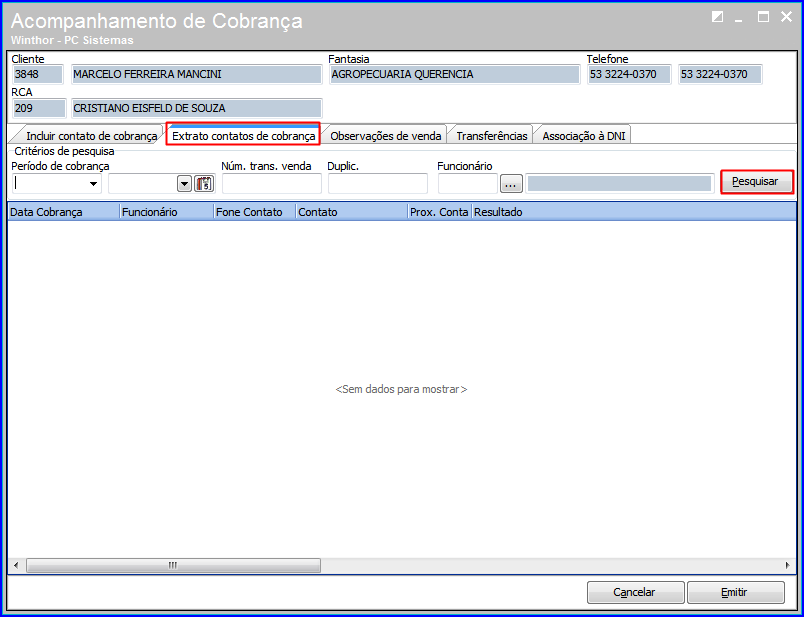Click the RCA code field 209

pyautogui.click(x=39, y=108)
